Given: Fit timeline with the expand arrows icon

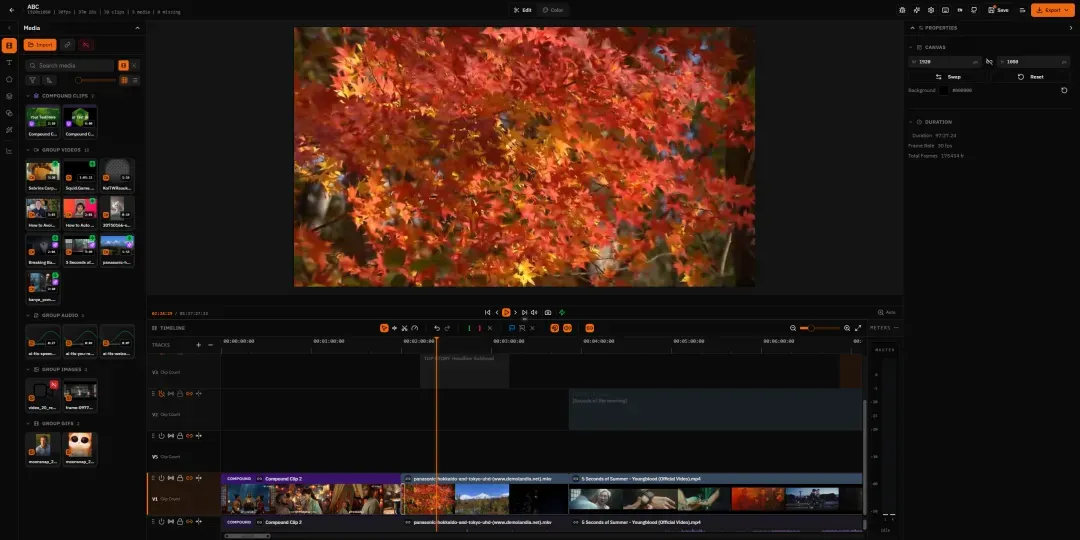Looking at the screenshot, I should coord(858,328).
